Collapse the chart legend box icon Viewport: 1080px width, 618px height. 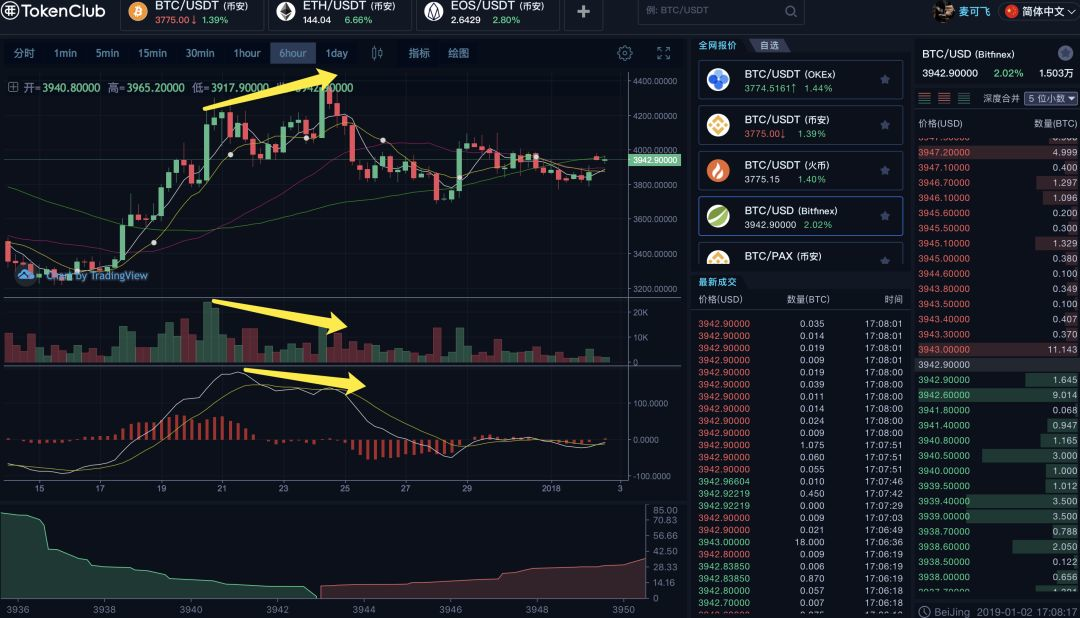12,87
